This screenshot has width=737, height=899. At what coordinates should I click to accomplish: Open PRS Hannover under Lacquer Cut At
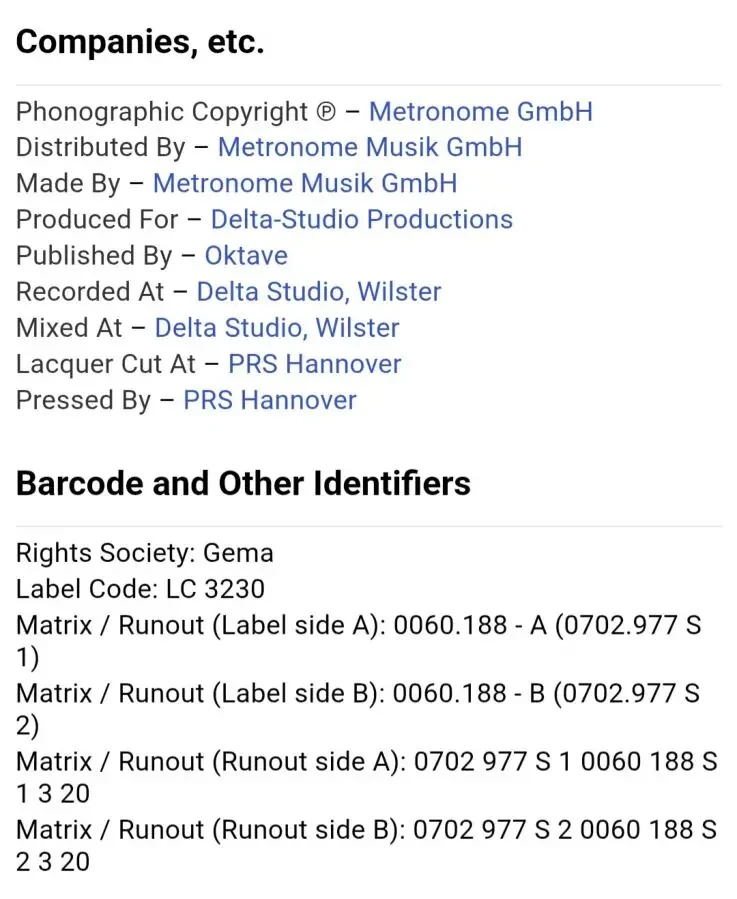315,364
